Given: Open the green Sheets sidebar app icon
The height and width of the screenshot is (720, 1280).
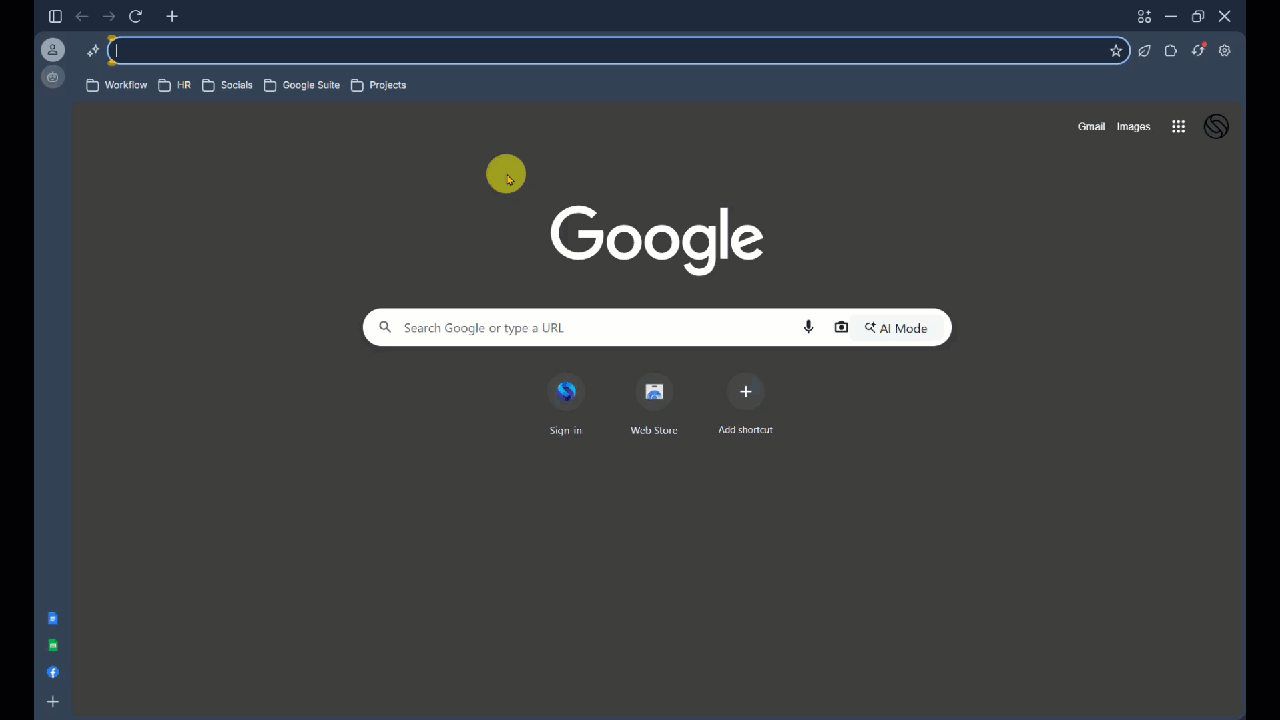Looking at the screenshot, I should point(53,646).
